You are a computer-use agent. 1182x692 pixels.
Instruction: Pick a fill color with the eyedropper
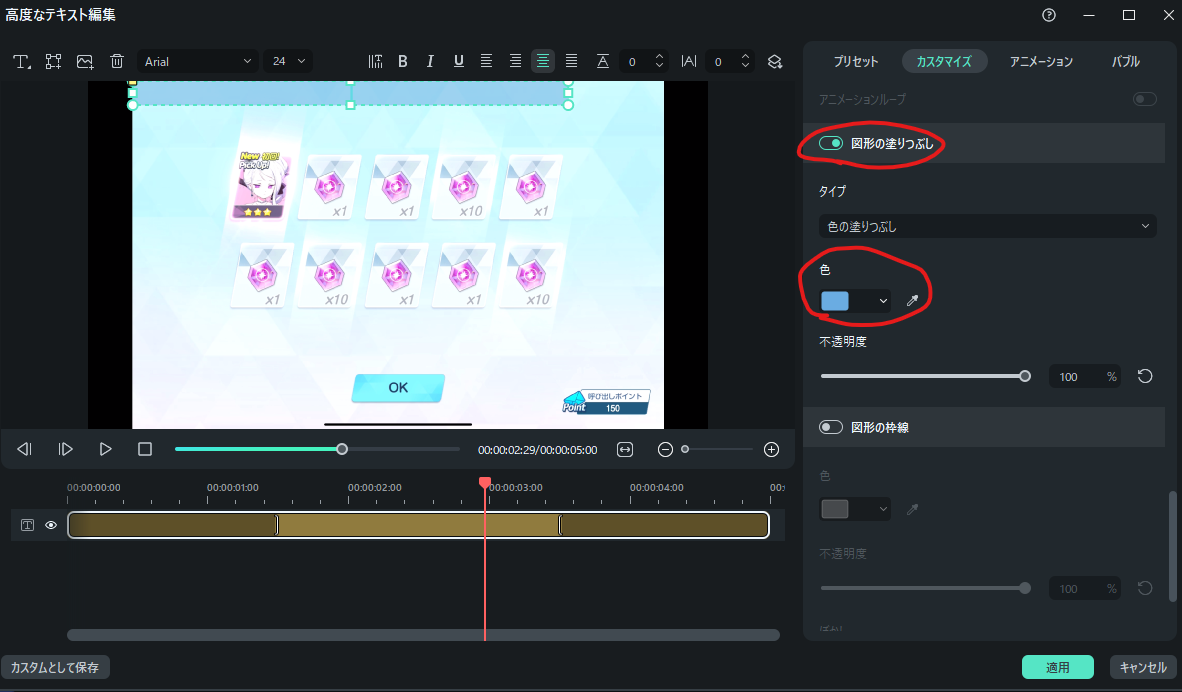[913, 300]
